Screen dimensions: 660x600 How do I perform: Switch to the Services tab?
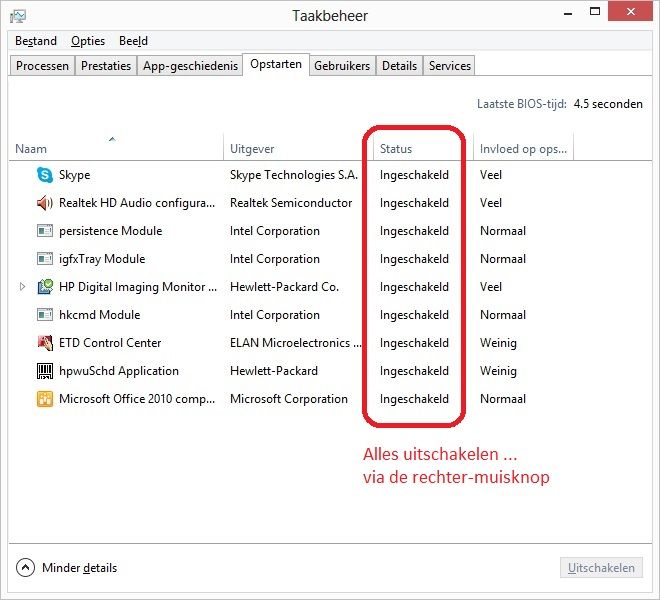click(450, 66)
